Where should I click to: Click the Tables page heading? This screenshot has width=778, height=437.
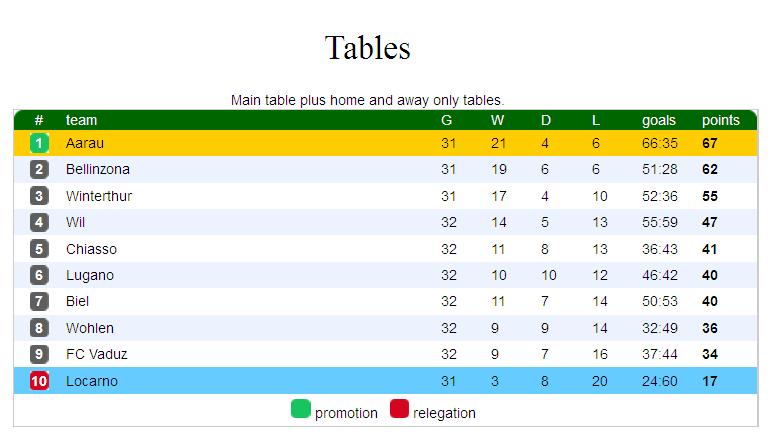click(368, 47)
